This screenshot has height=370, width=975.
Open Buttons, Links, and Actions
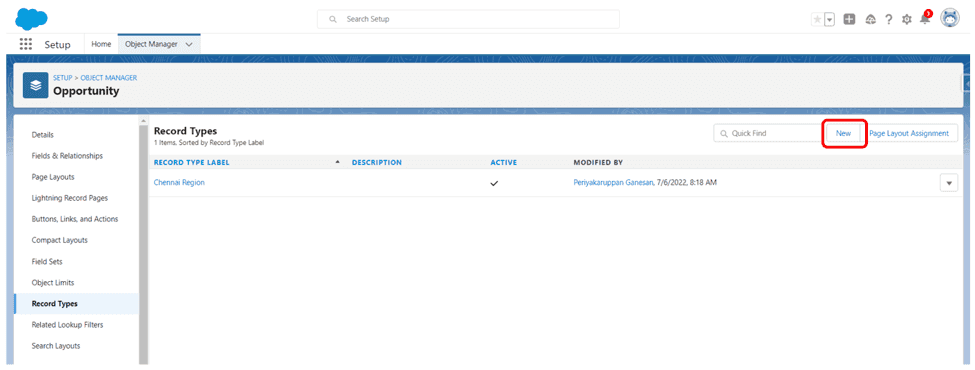76,220
